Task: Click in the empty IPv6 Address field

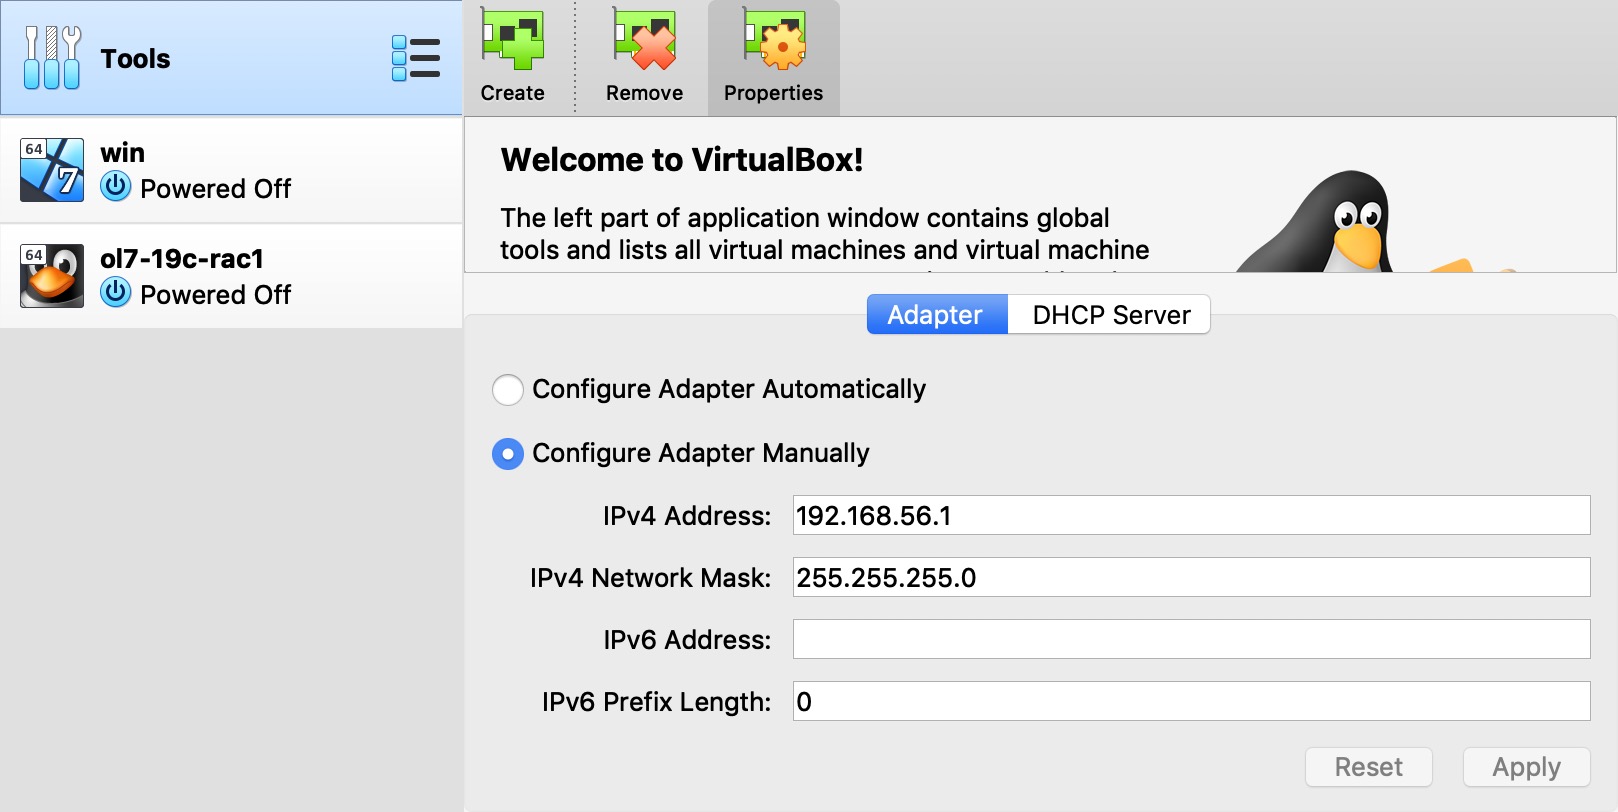Action: click(1191, 639)
